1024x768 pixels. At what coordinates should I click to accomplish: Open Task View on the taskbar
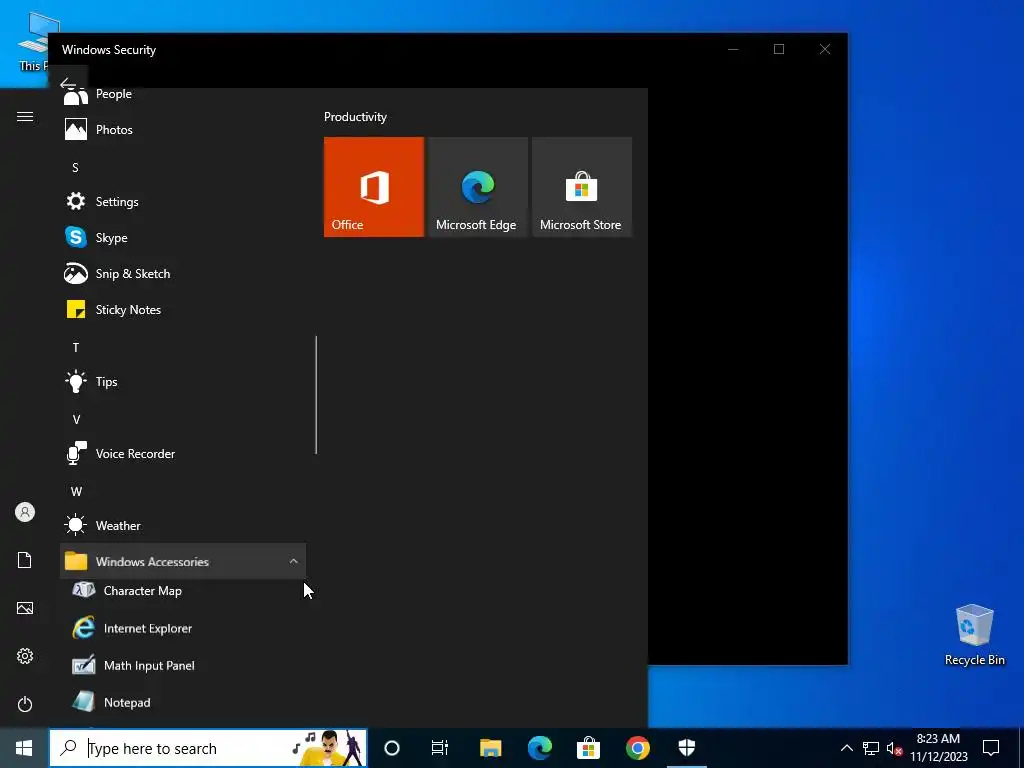[440, 748]
